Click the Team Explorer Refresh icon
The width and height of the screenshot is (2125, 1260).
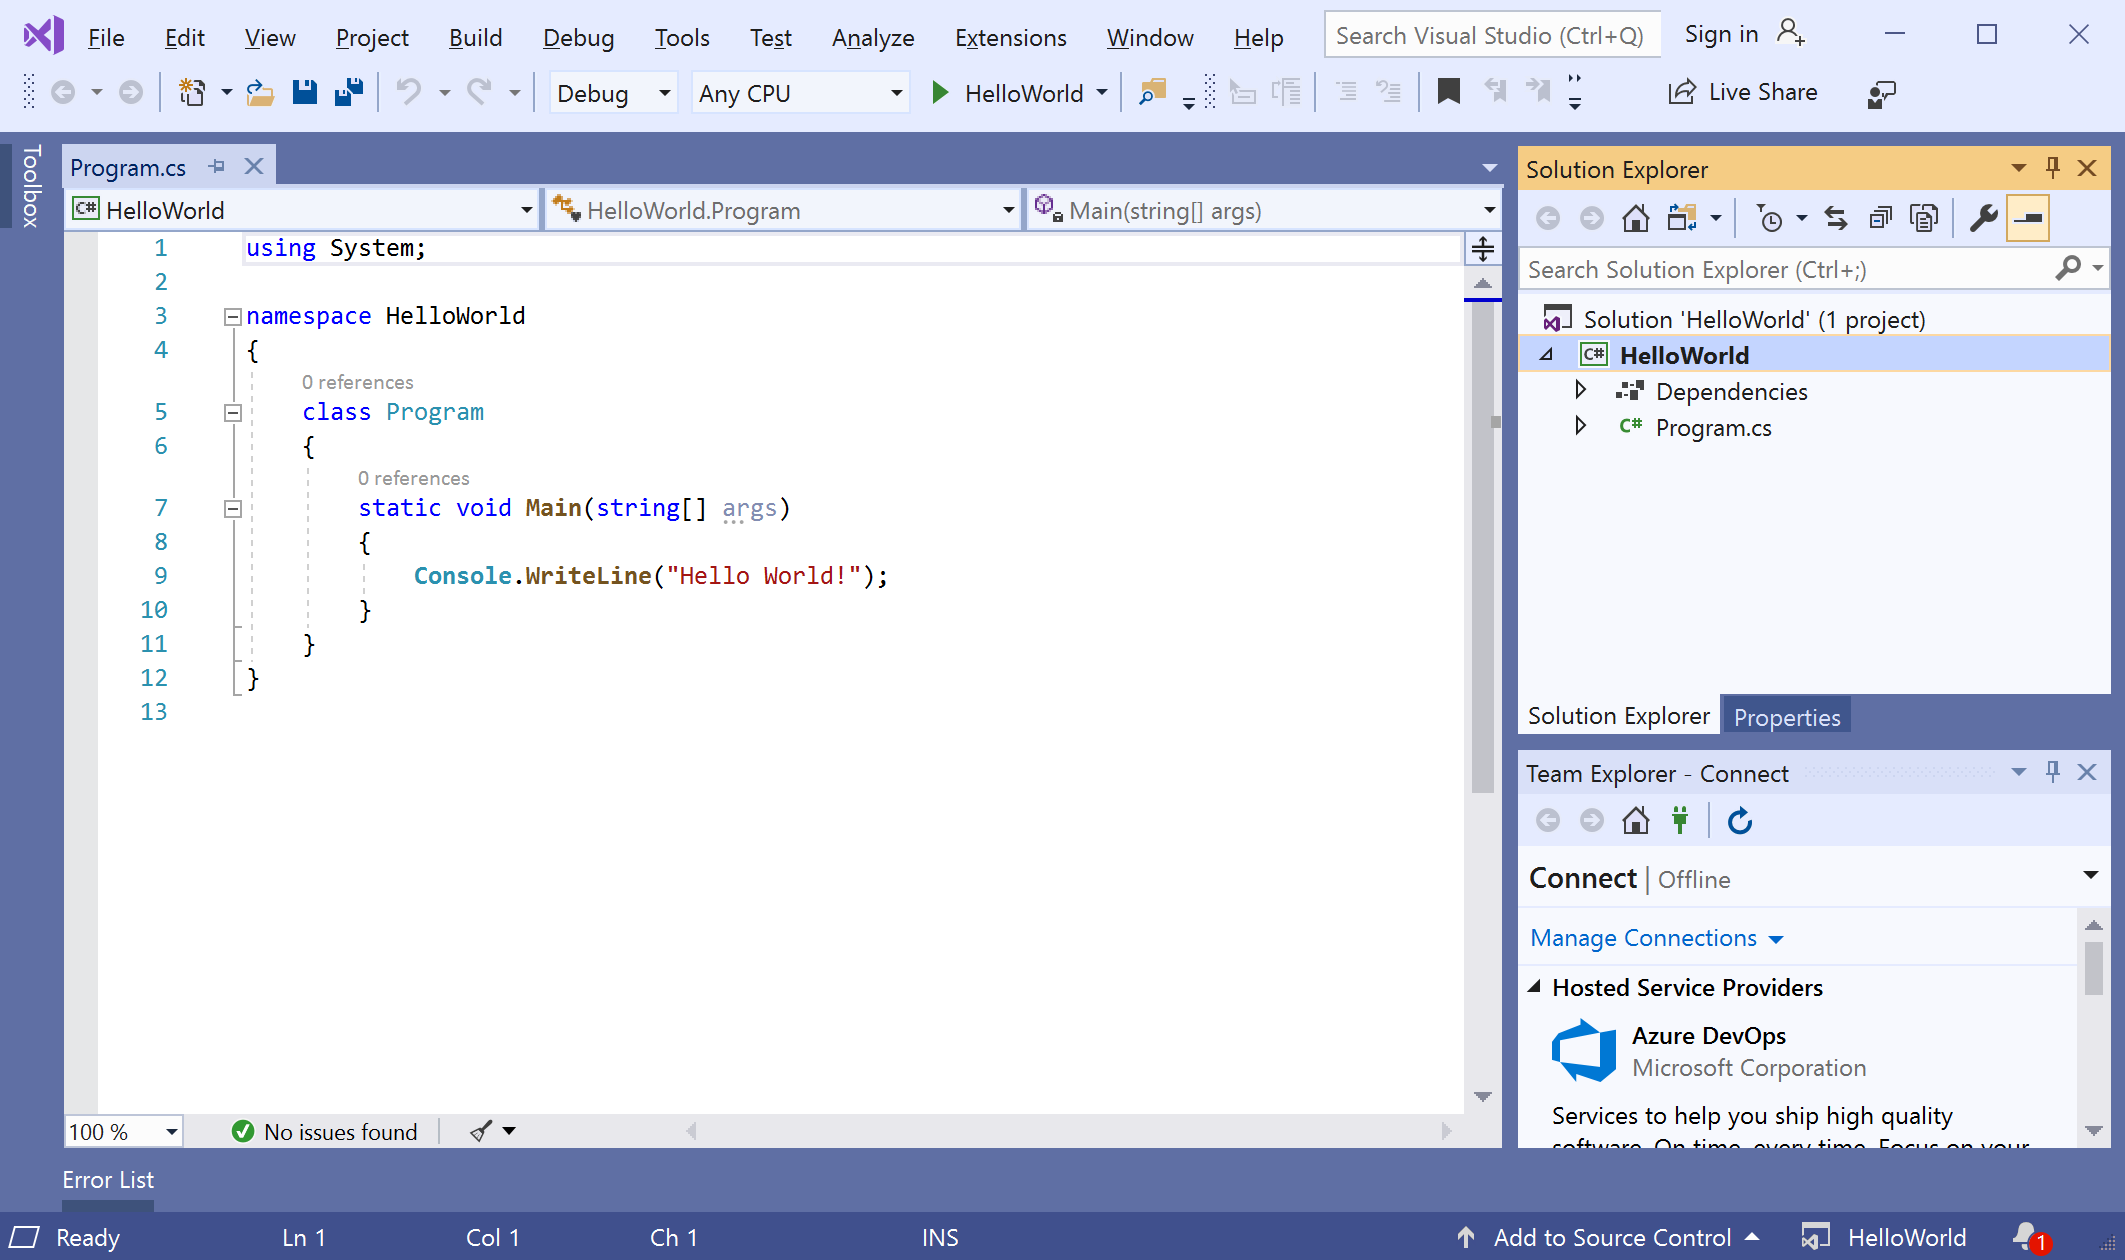click(1738, 819)
